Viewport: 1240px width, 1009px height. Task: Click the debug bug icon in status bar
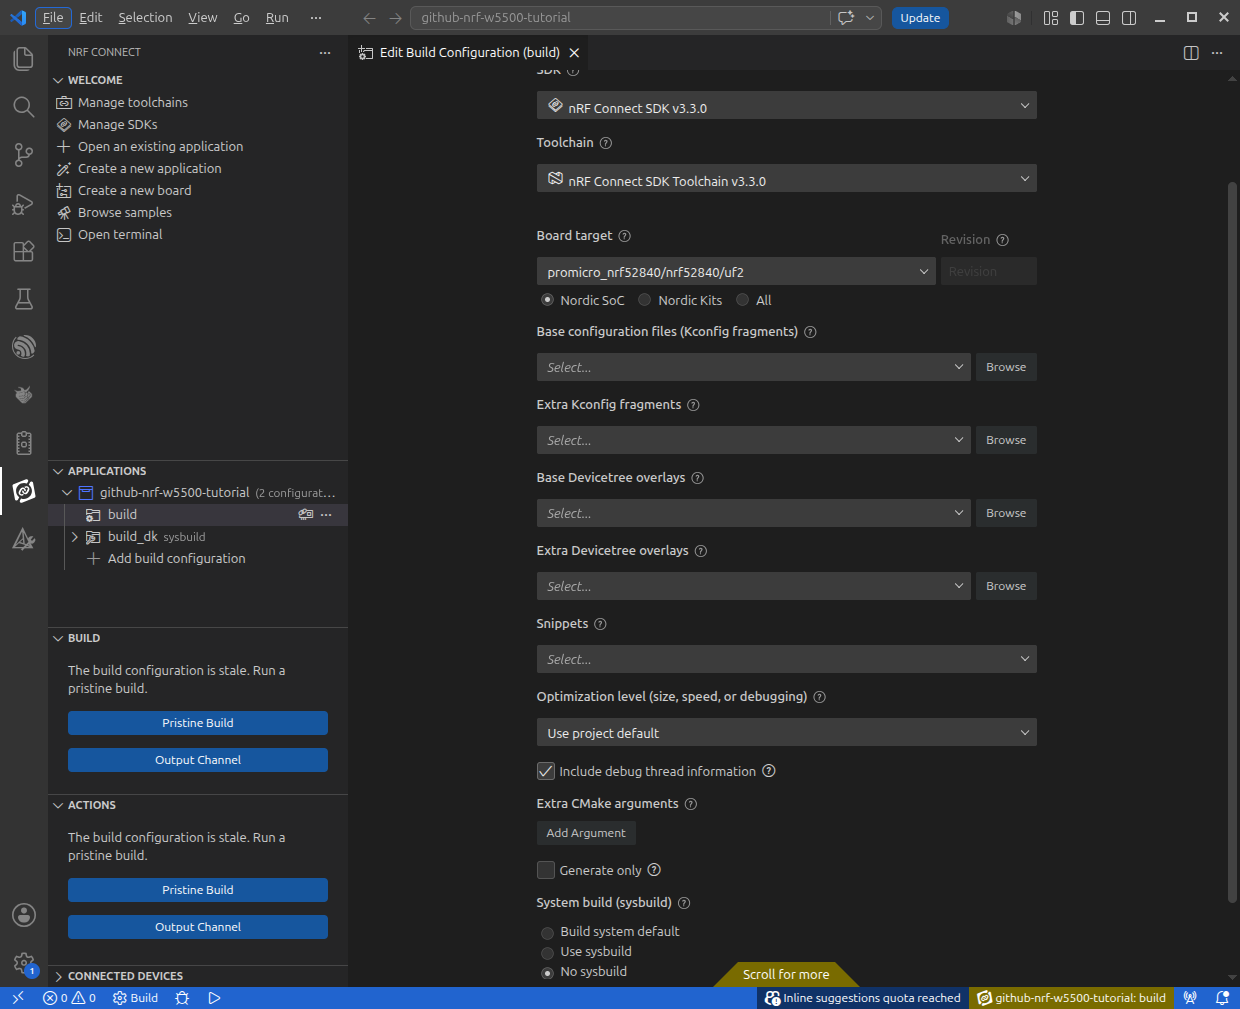(182, 998)
